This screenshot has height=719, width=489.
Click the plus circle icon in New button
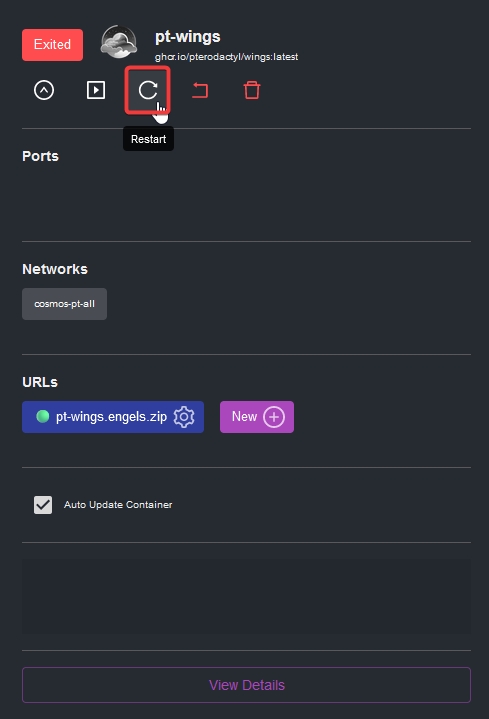click(x=274, y=417)
